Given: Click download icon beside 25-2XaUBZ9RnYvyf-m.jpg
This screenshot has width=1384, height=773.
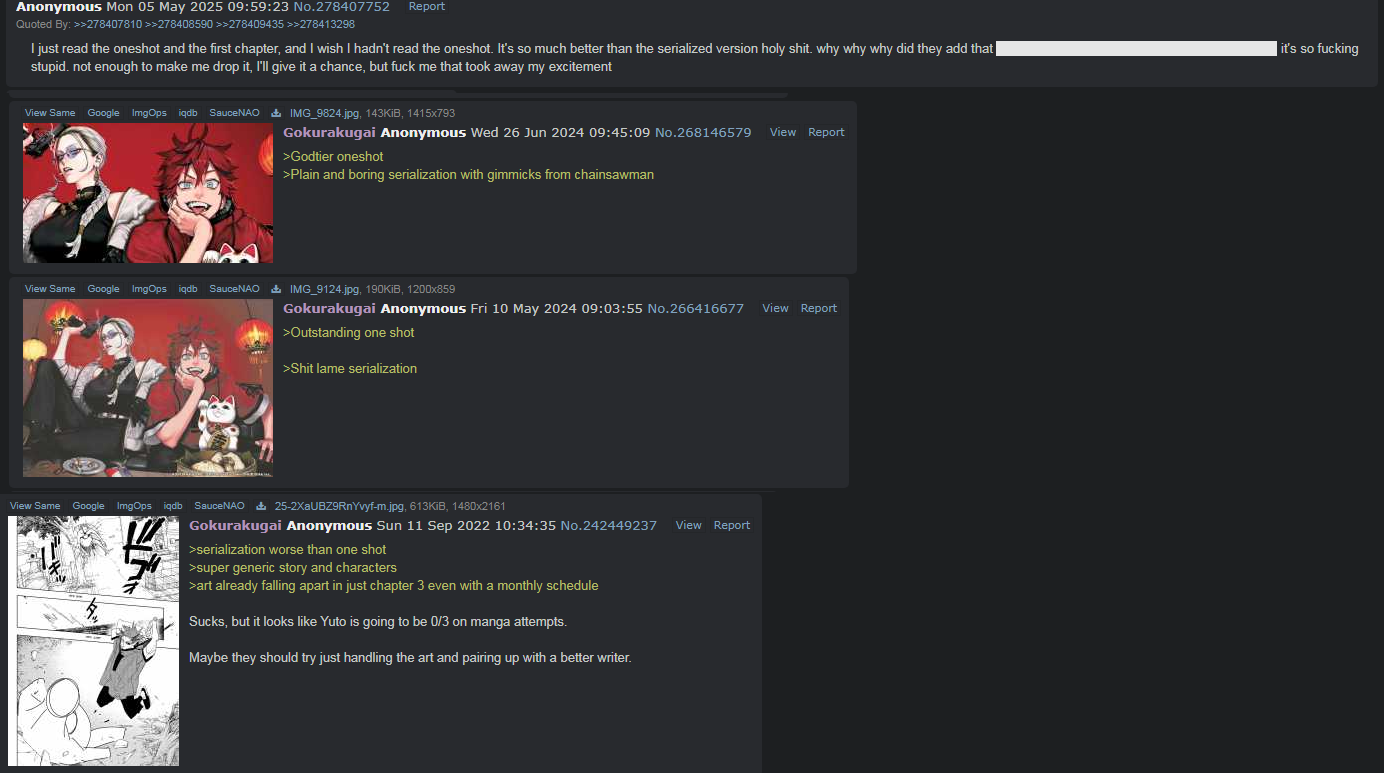Looking at the screenshot, I should 261,506.
